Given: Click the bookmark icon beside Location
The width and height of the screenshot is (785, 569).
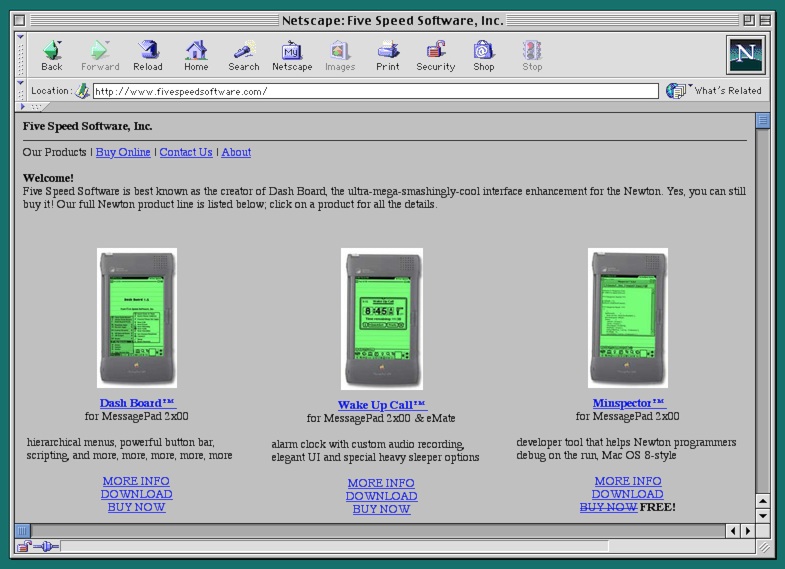Looking at the screenshot, I should point(82,91).
